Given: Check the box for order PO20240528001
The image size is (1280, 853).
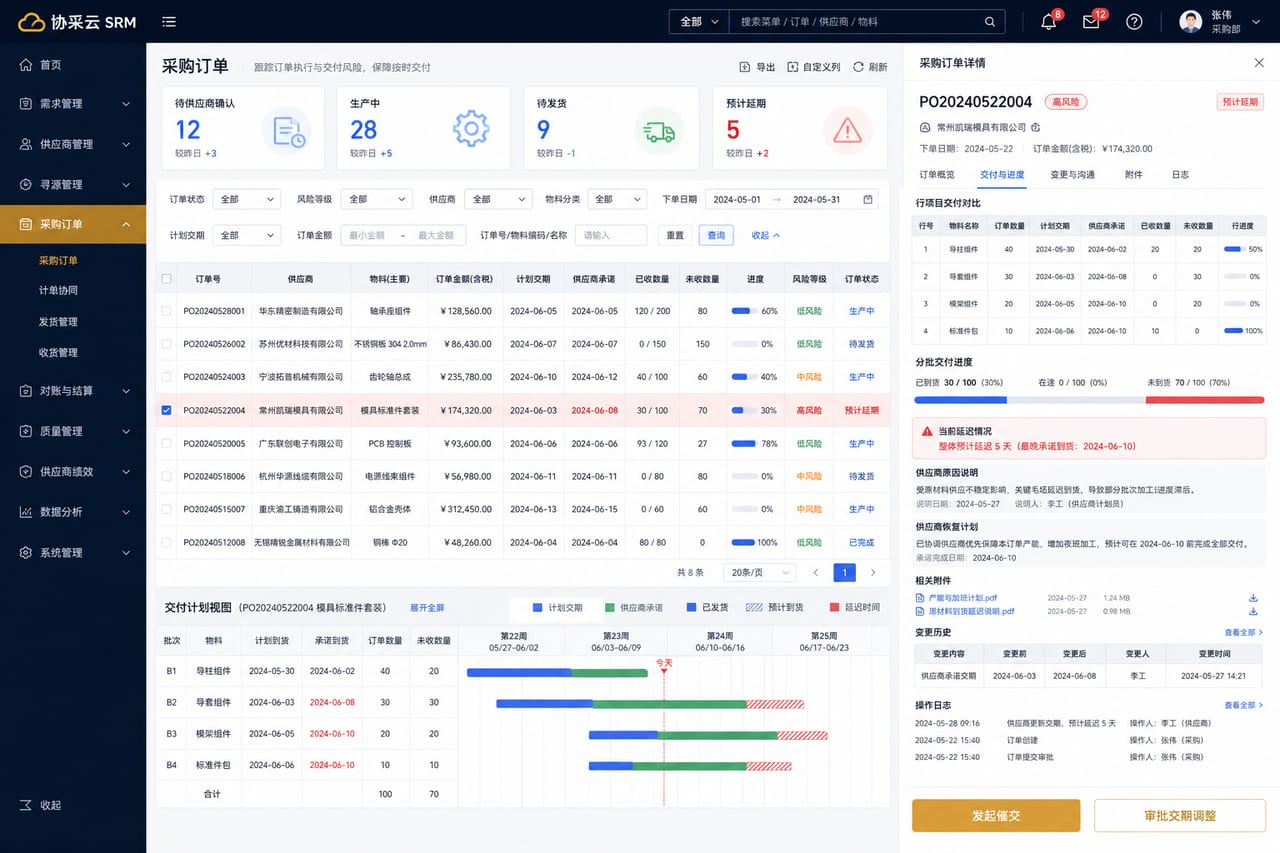Looking at the screenshot, I should click(167, 311).
